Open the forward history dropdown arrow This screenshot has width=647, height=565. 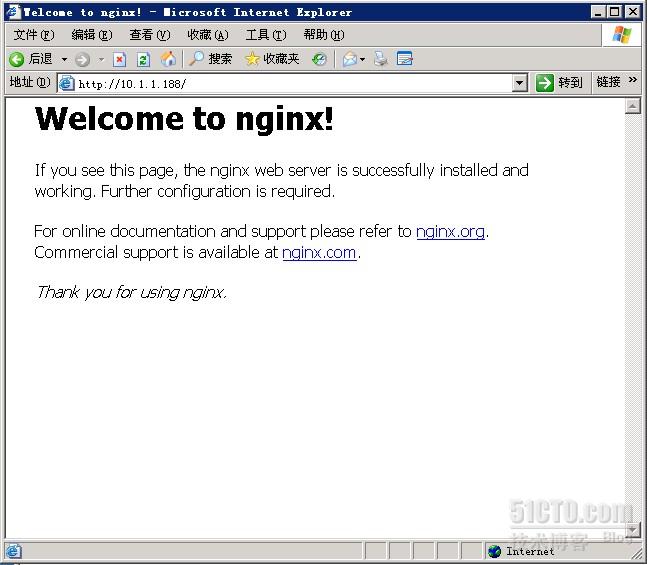tap(101, 60)
